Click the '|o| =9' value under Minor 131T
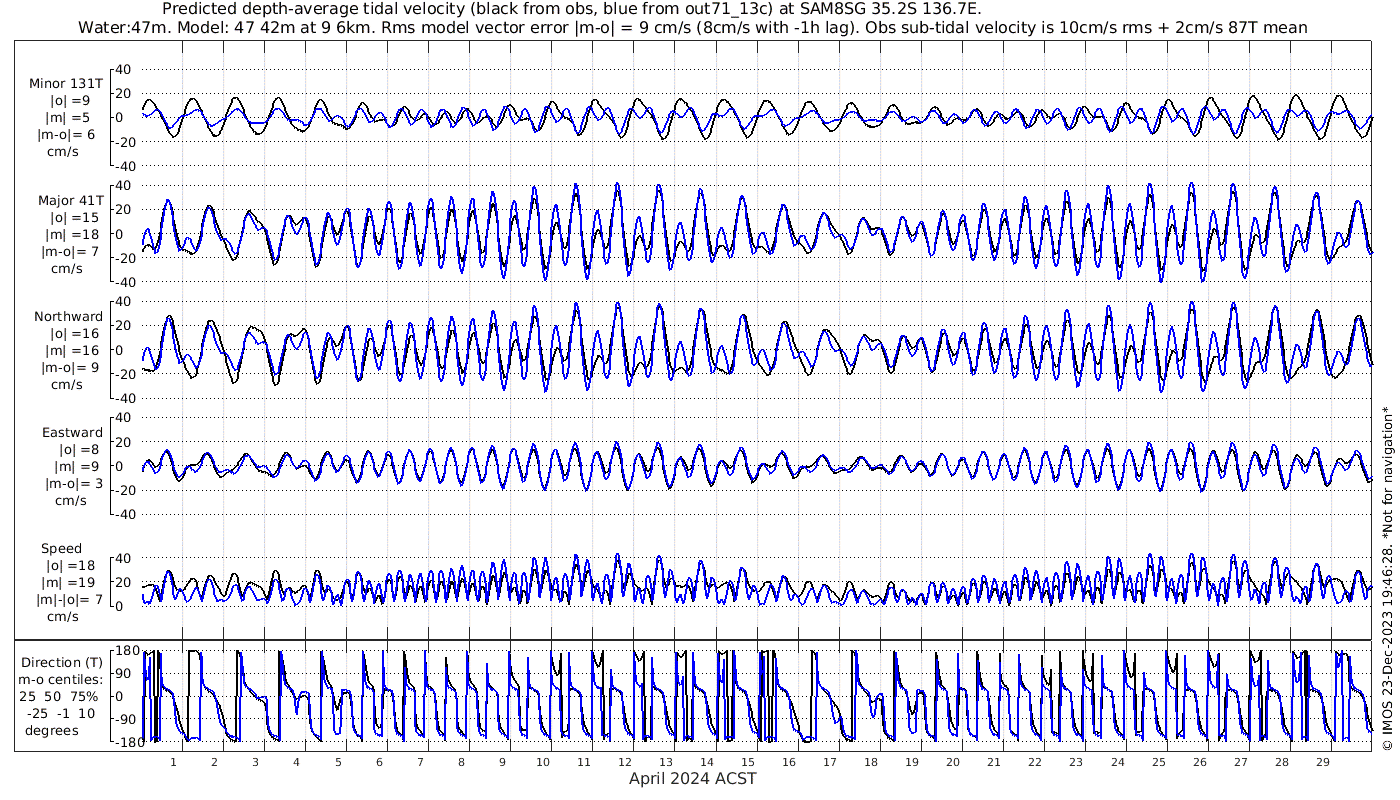The image size is (1400, 800). coord(71,100)
